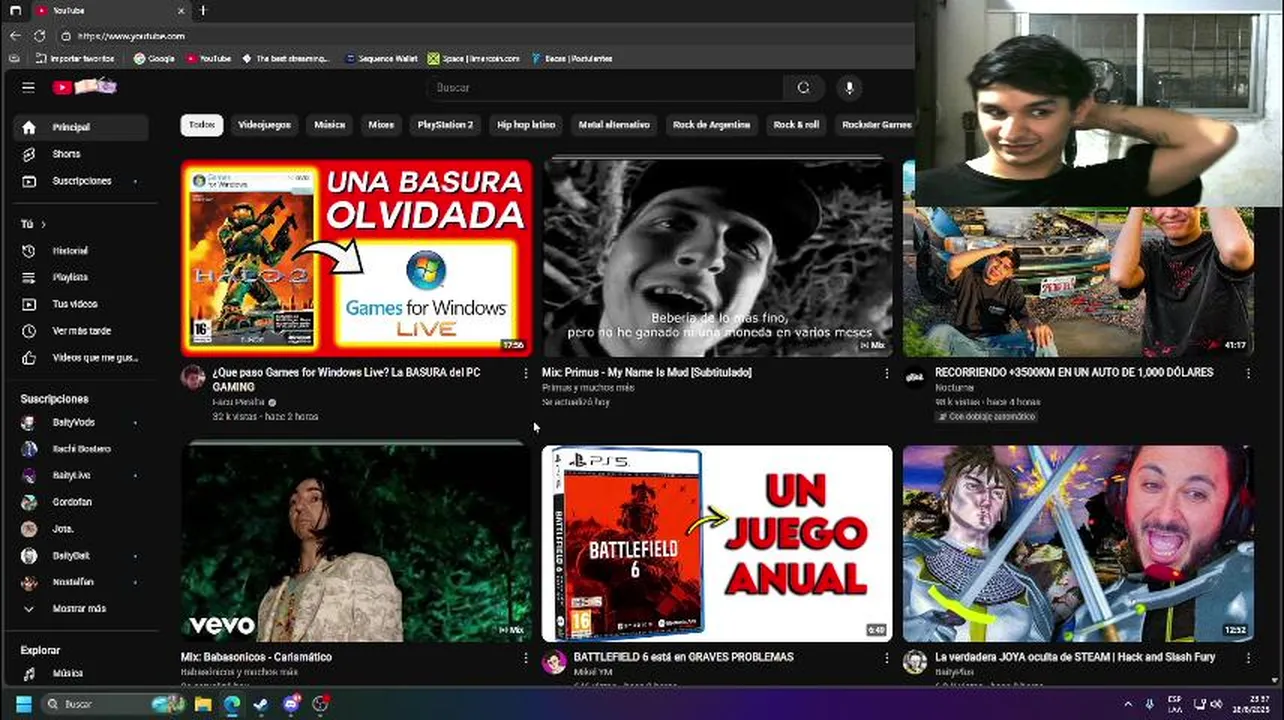Viewport: 1284px width, 720px height.
Task: Open Importar favoritos bookmark
Action: [x=75, y=58]
